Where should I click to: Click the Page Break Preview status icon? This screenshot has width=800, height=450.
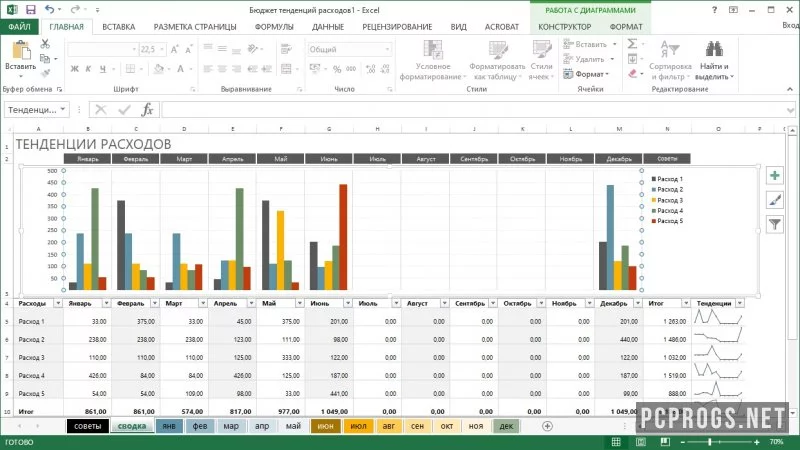[x=665, y=442]
